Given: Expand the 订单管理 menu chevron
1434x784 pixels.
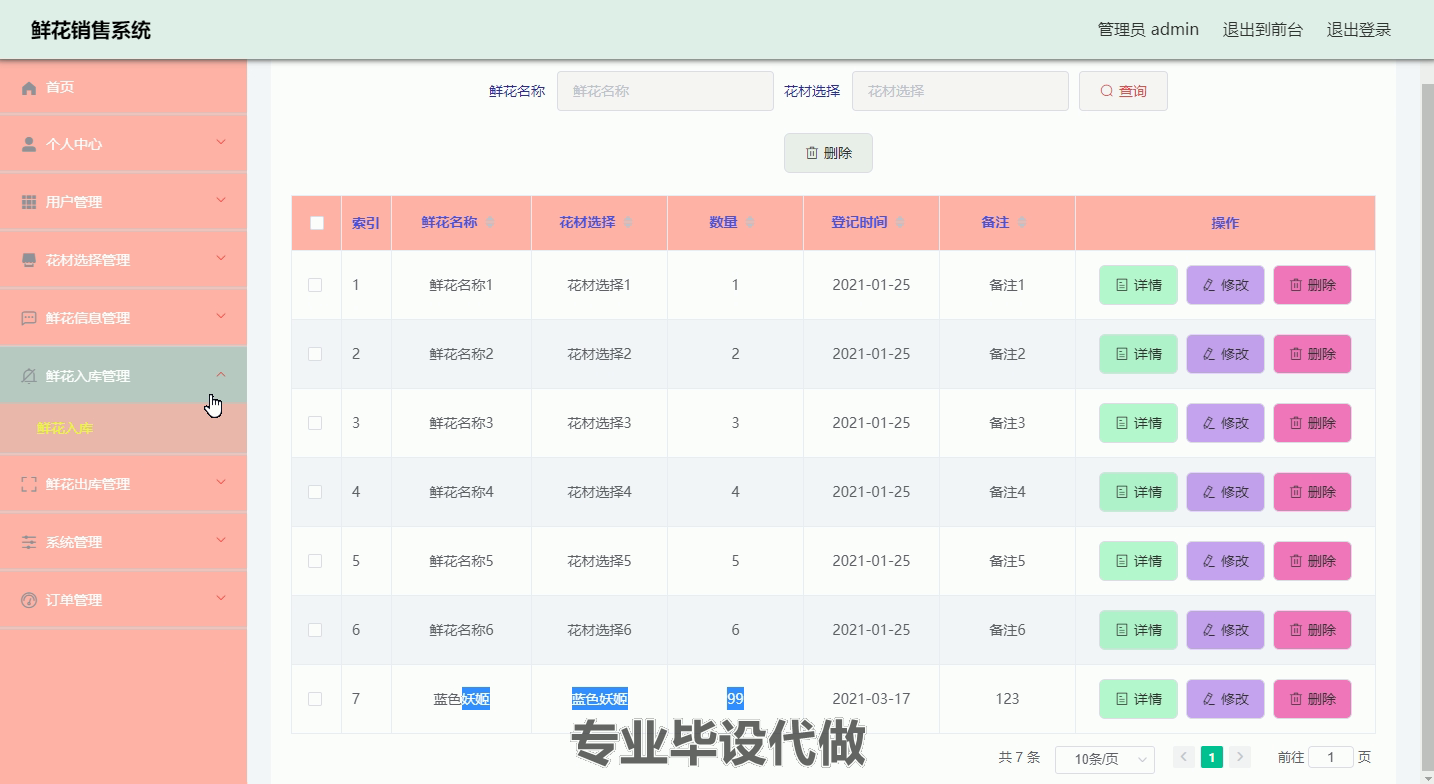Looking at the screenshot, I should (221, 599).
